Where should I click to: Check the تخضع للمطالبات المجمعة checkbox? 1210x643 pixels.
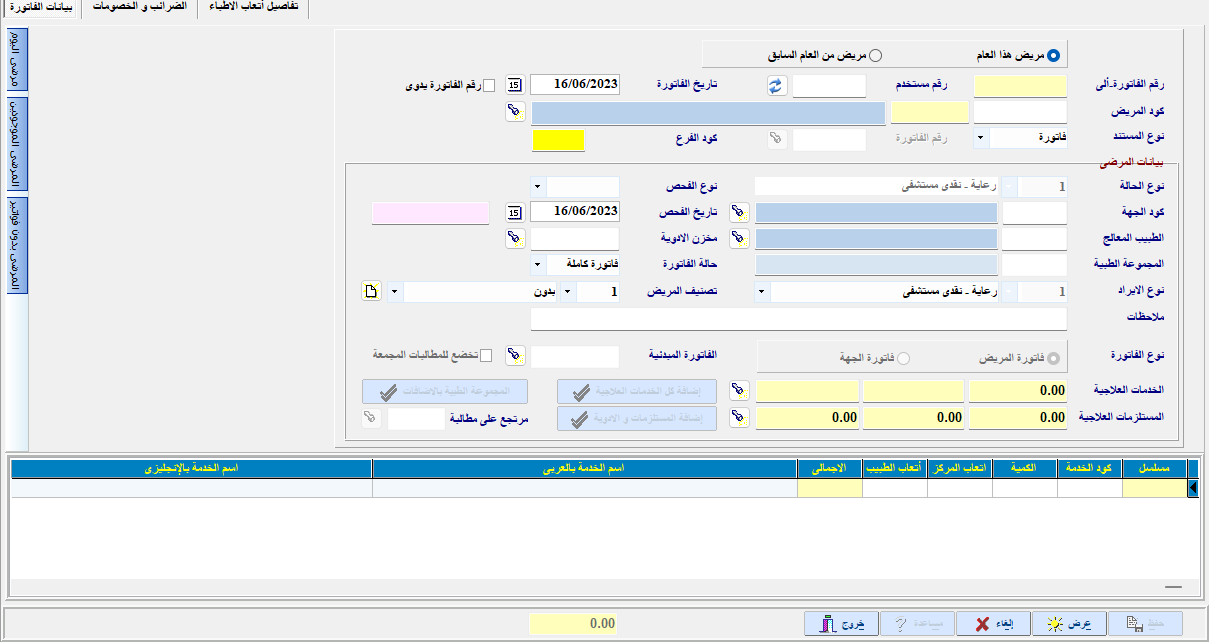(487, 355)
